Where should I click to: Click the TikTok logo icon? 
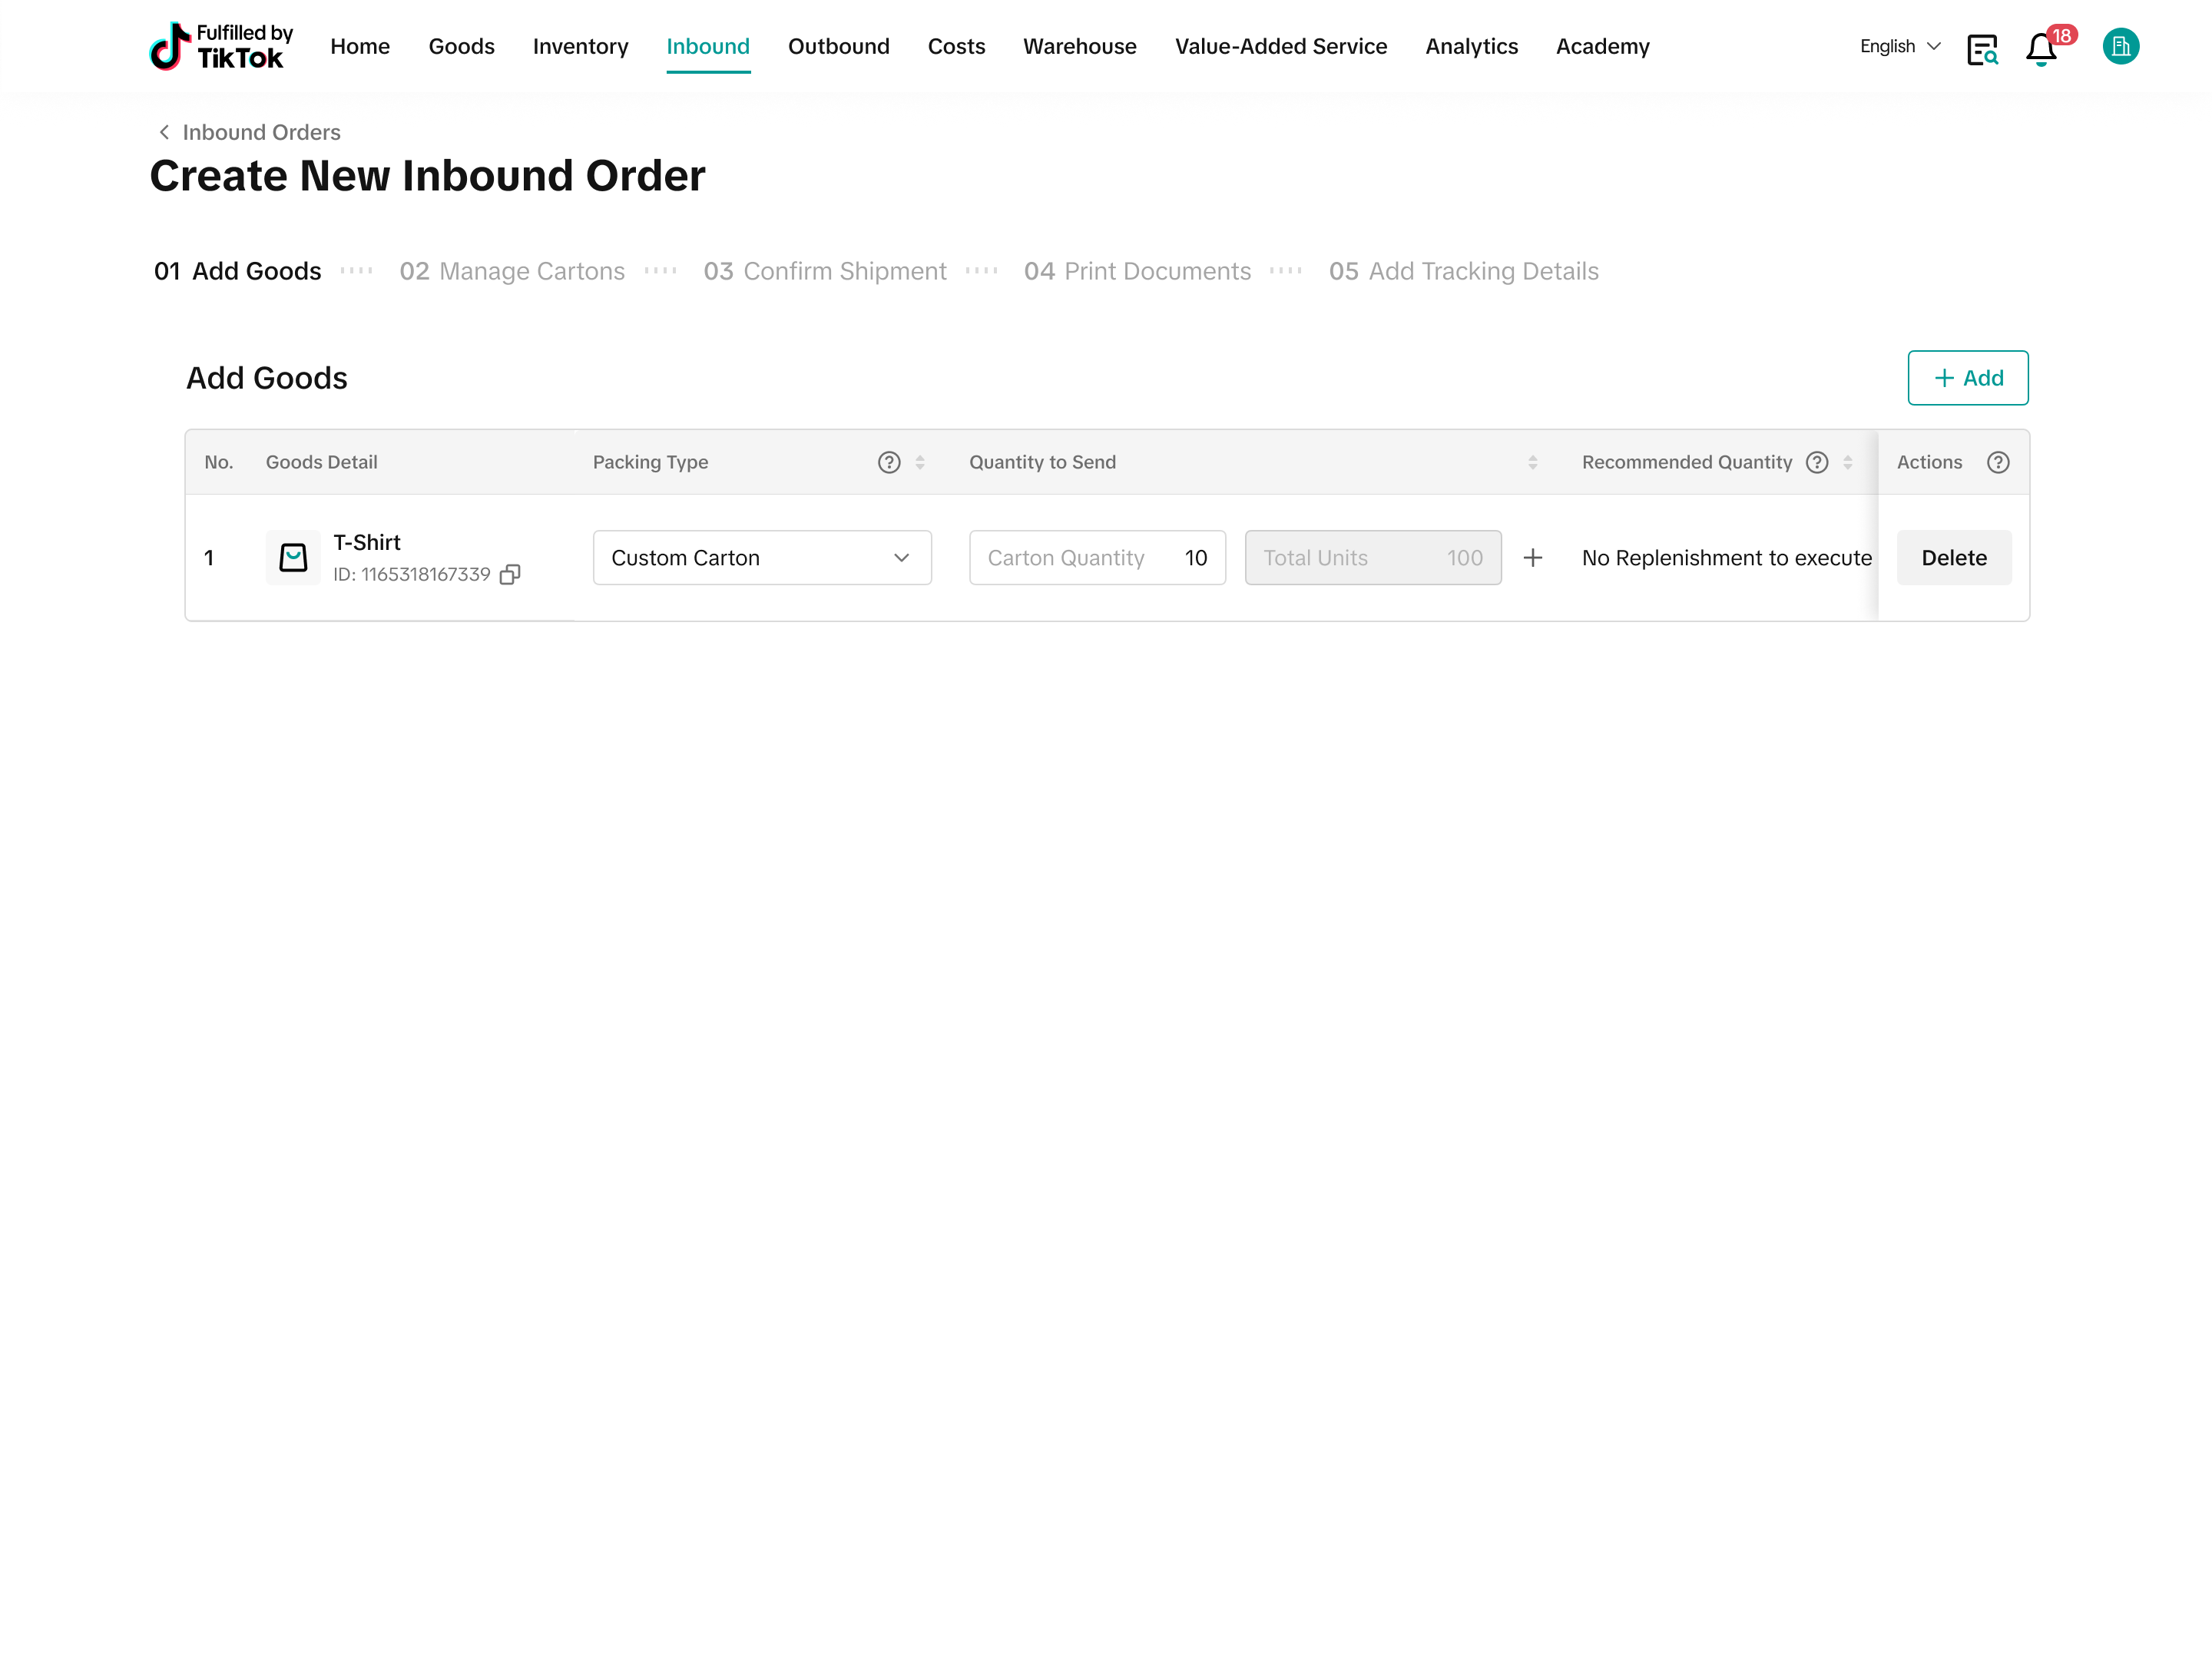pyautogui.click(x=170, y=46)
